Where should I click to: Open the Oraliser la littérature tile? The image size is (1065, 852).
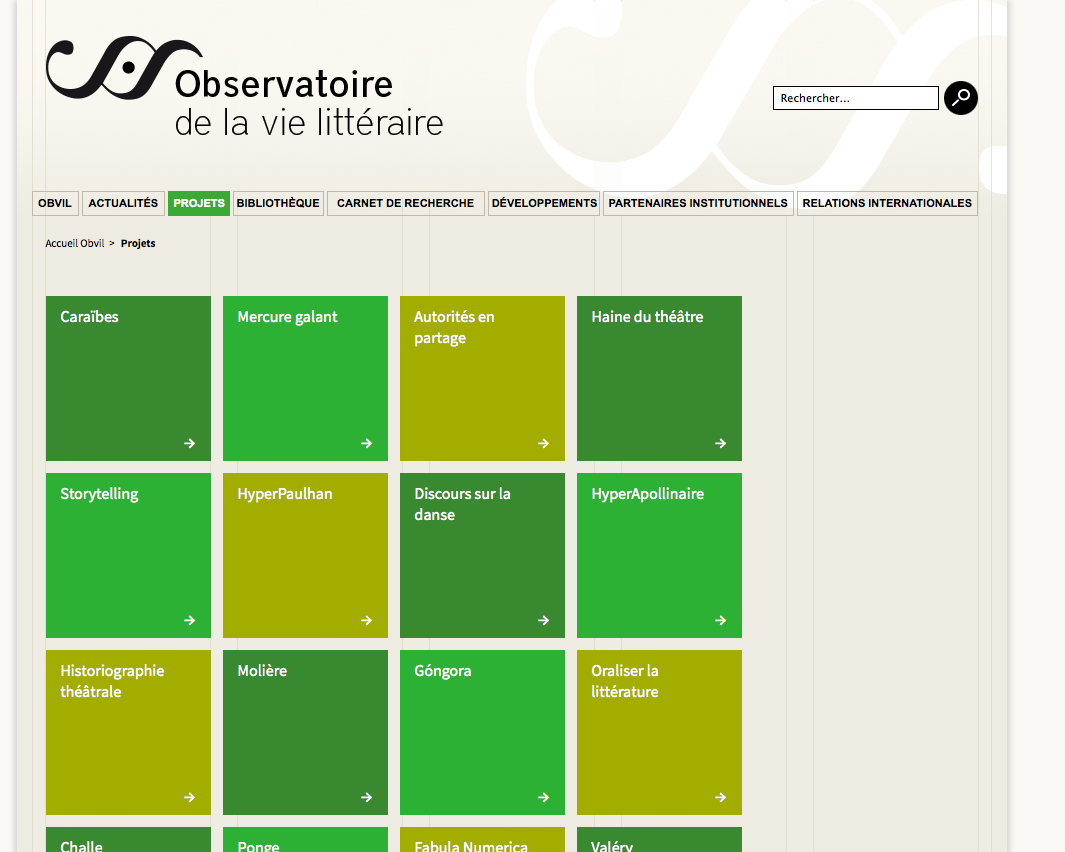coord(659,732)
